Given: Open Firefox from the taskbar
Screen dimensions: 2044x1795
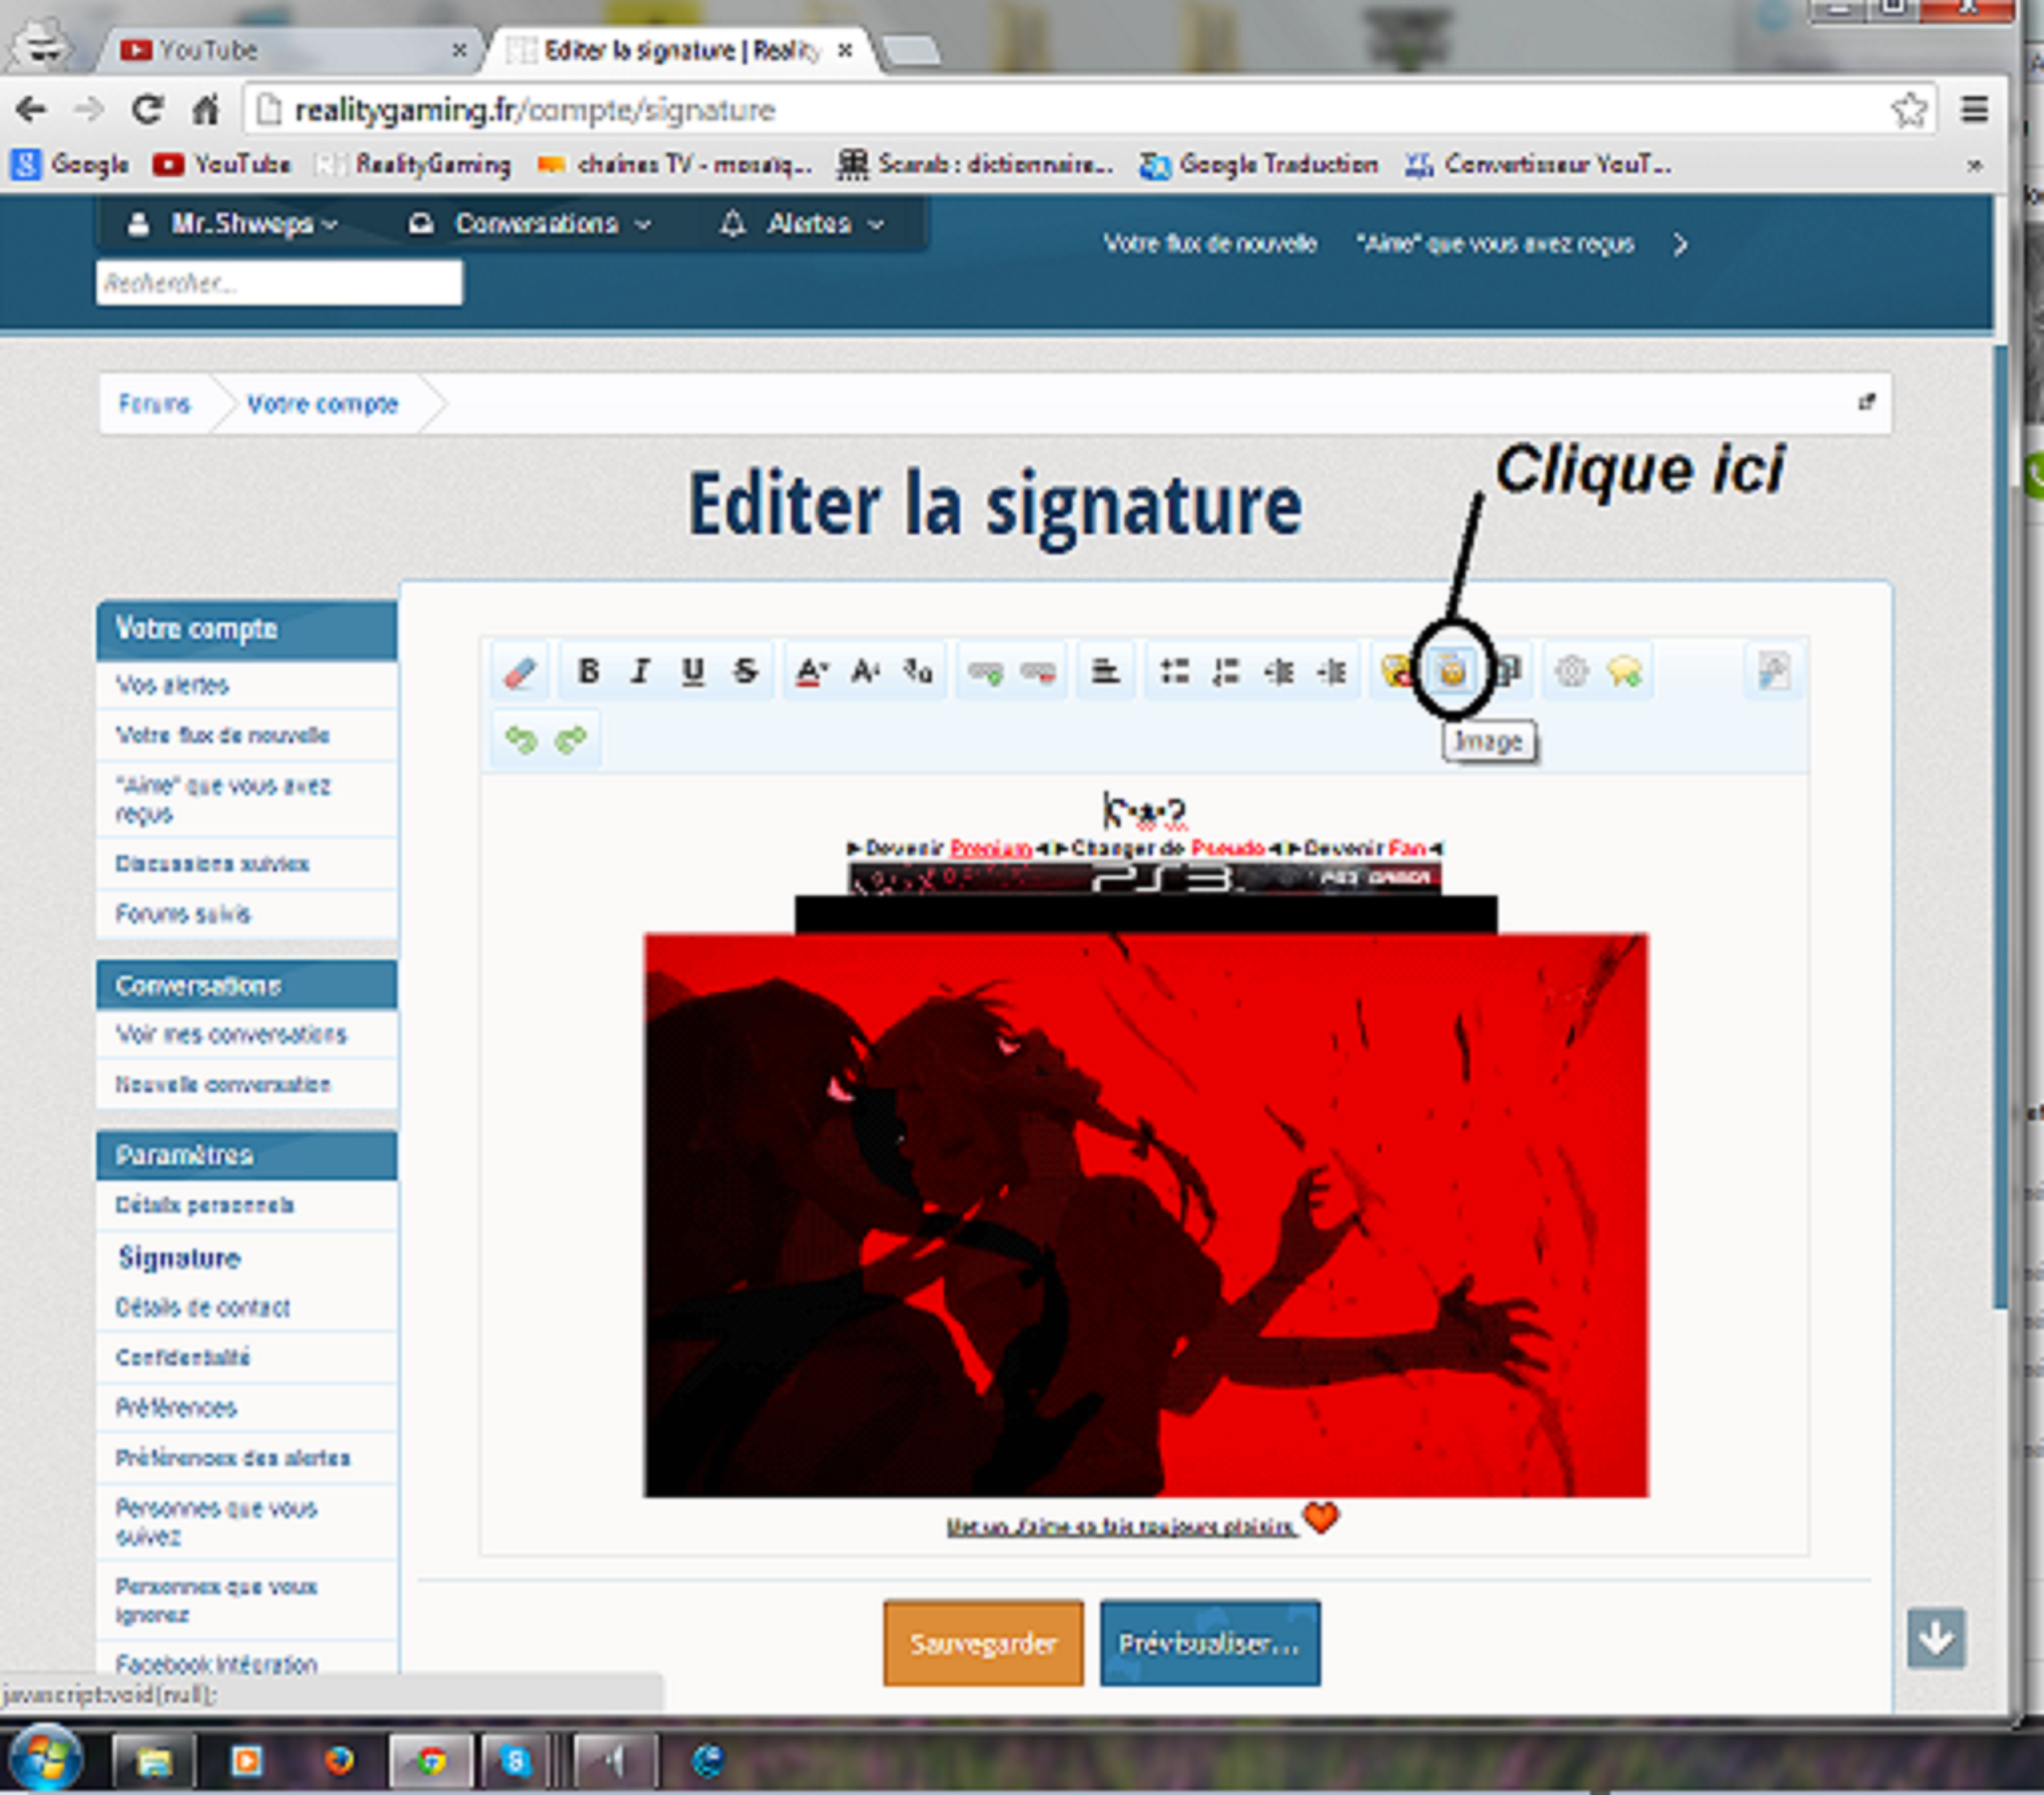Looking at the screenshot, I should tap(339, 1760).
